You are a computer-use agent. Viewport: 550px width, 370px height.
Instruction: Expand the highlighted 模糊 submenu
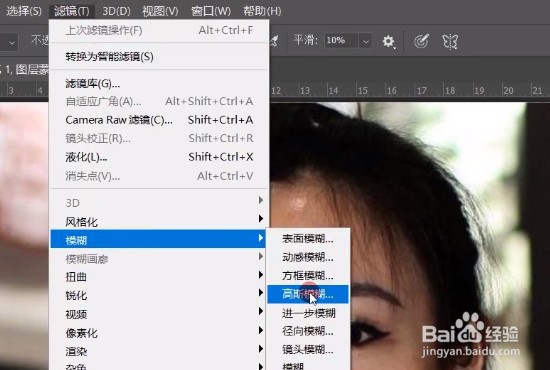click(x=158, y=240)
